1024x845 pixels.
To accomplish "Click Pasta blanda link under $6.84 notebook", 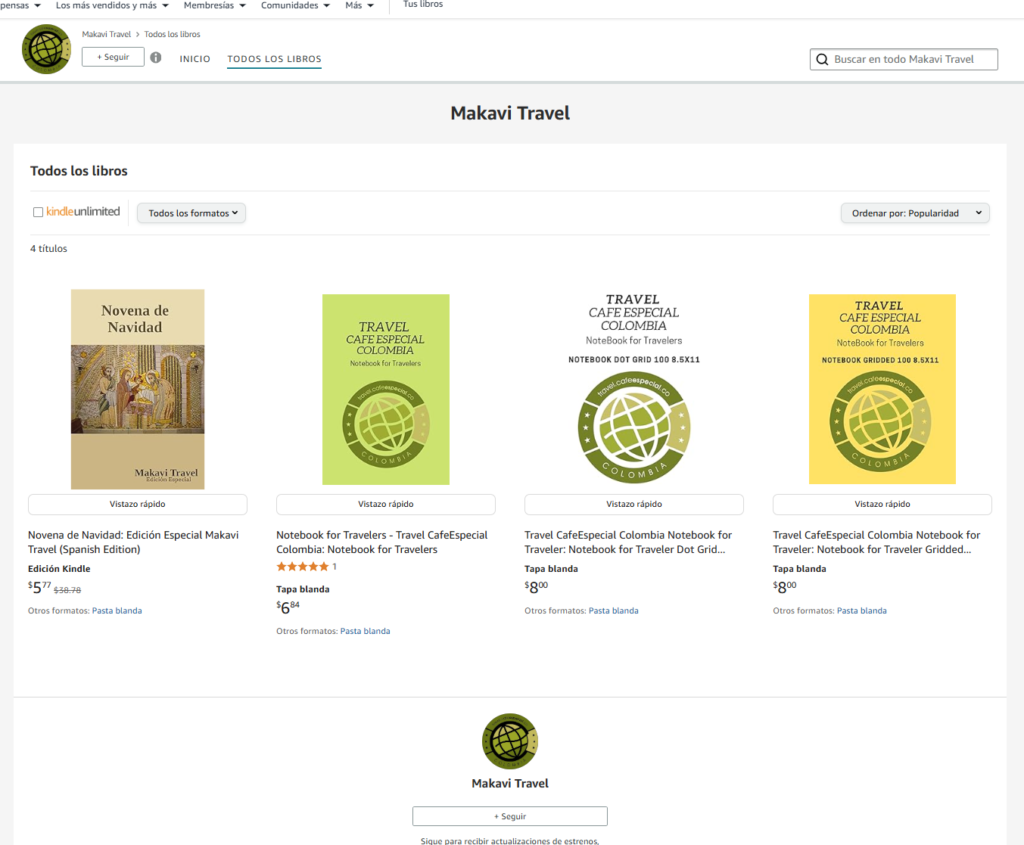I will [x=365, y=631].
